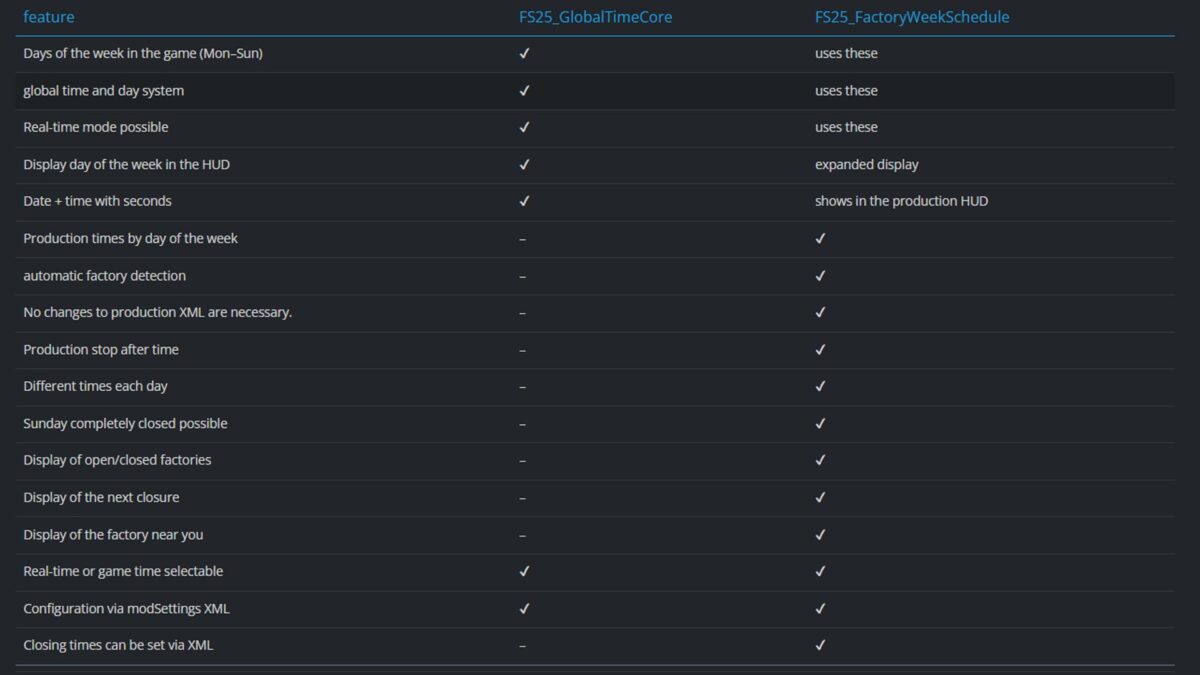
Task: Click the FS25_GlobalTimeCore column header
Action: click(595, 17)
